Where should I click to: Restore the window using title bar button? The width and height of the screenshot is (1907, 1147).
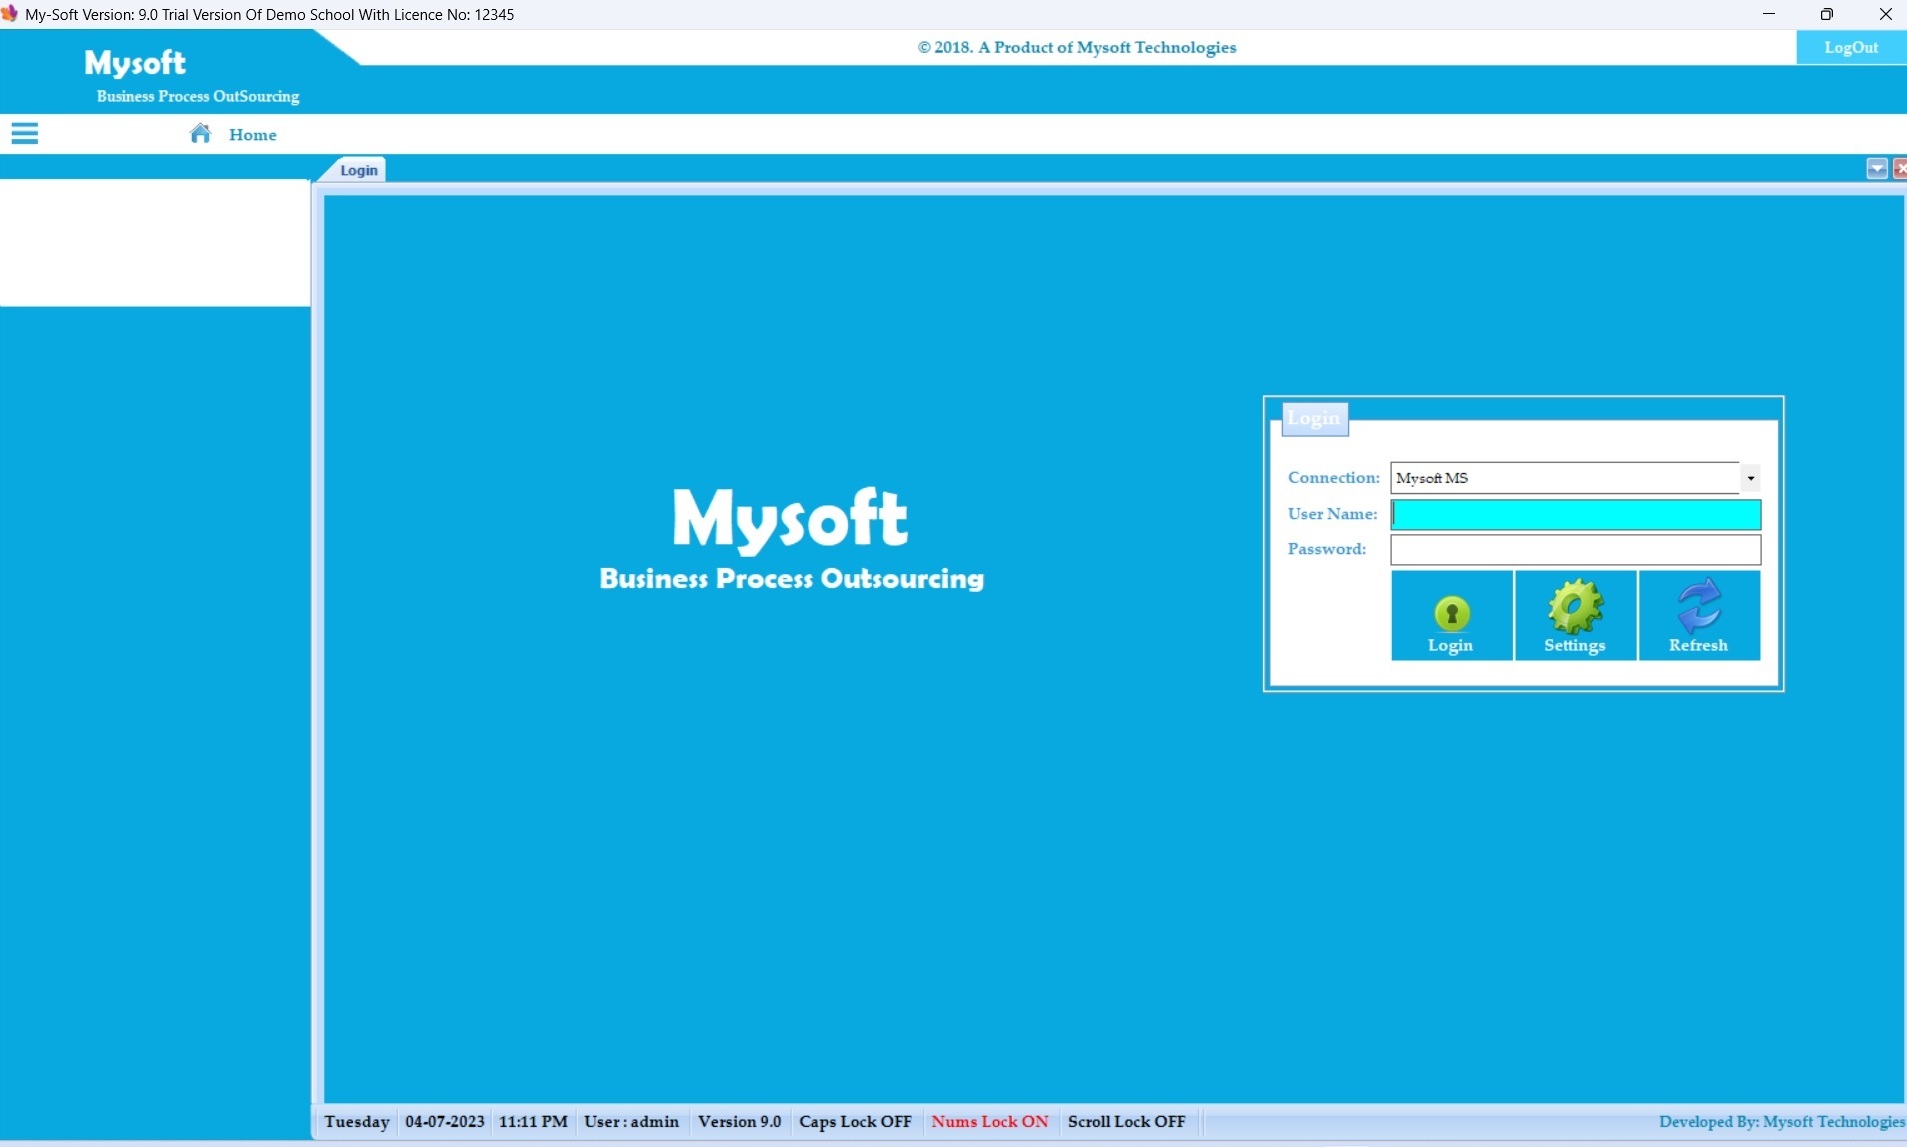pyautogui.click(x=1826, y=14)
